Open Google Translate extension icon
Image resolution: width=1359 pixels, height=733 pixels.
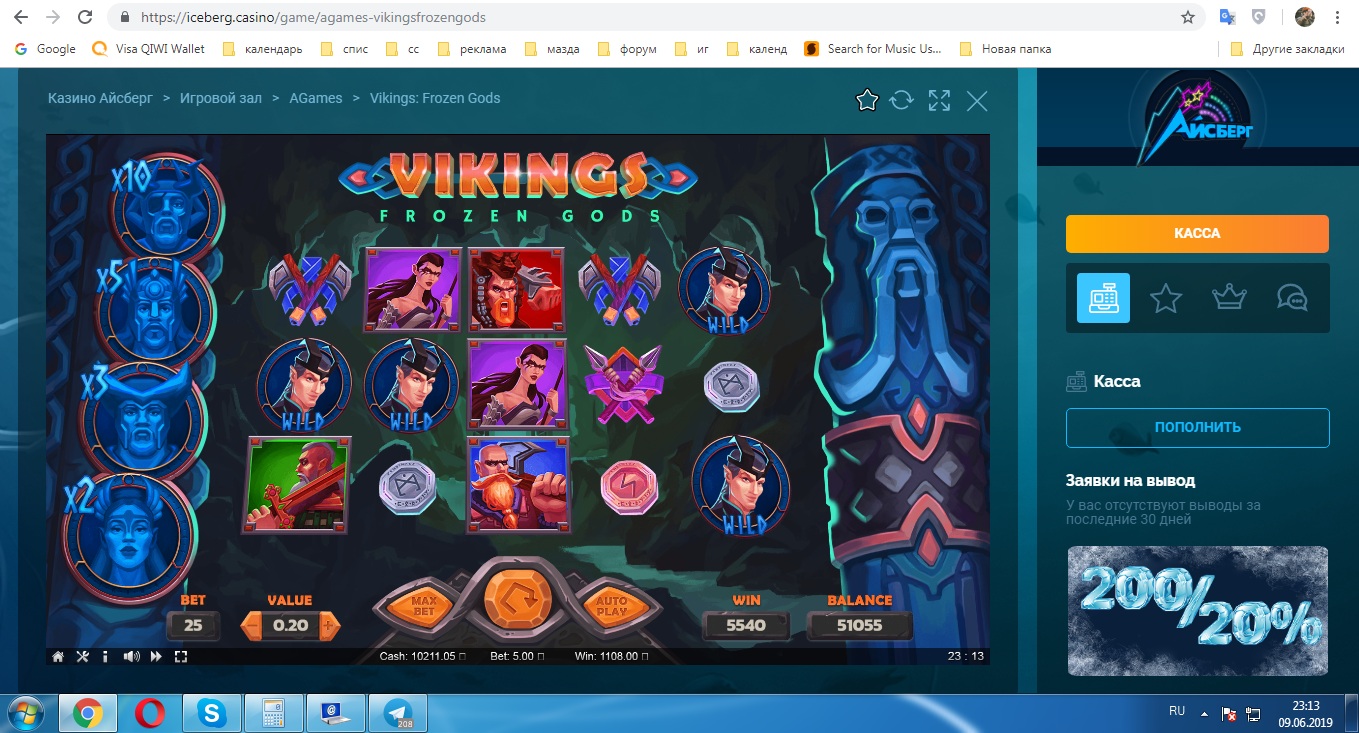tap(1228, 17)
